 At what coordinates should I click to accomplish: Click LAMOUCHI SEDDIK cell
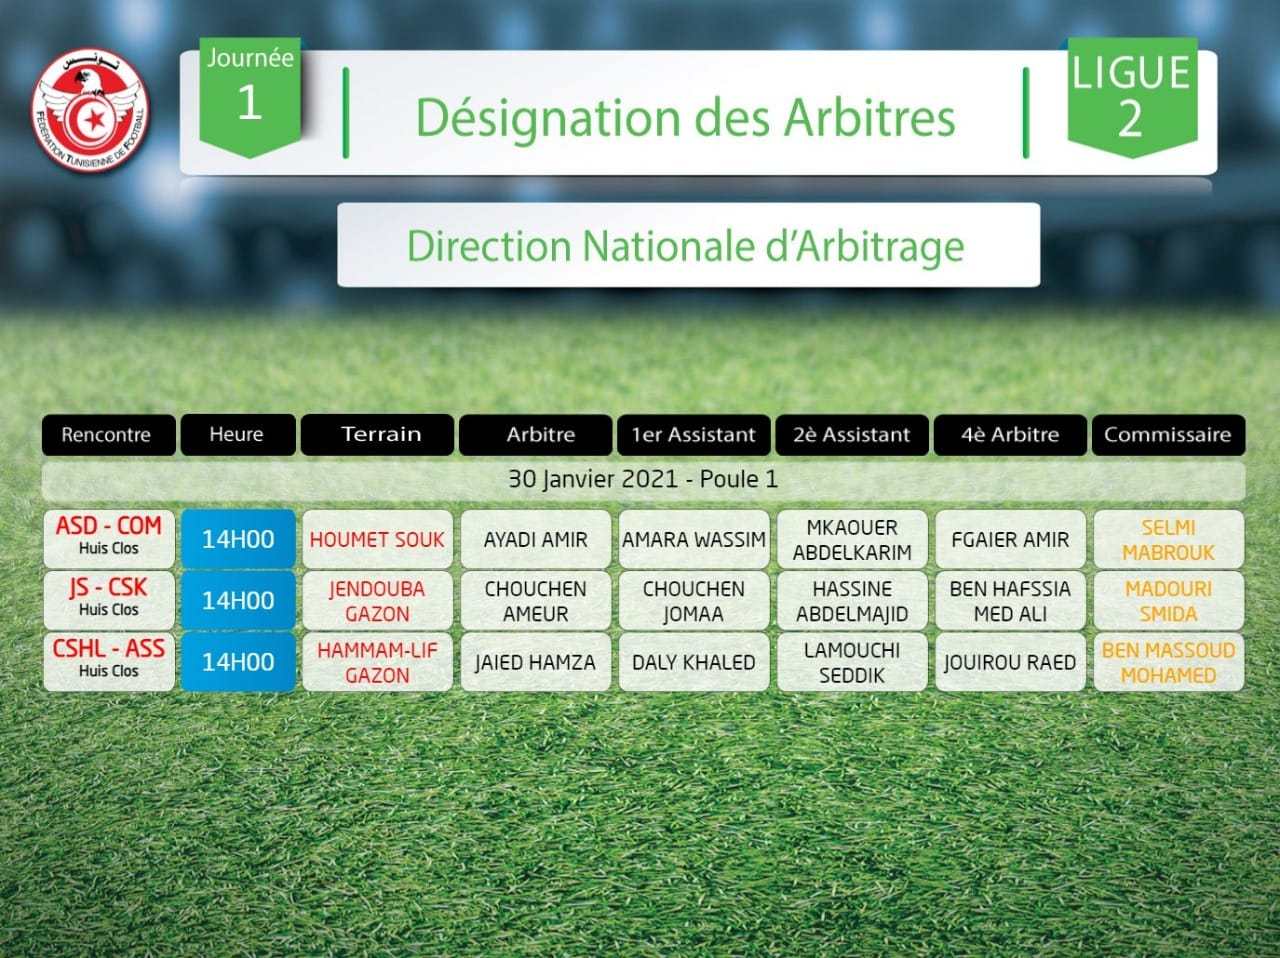[852, 661]
